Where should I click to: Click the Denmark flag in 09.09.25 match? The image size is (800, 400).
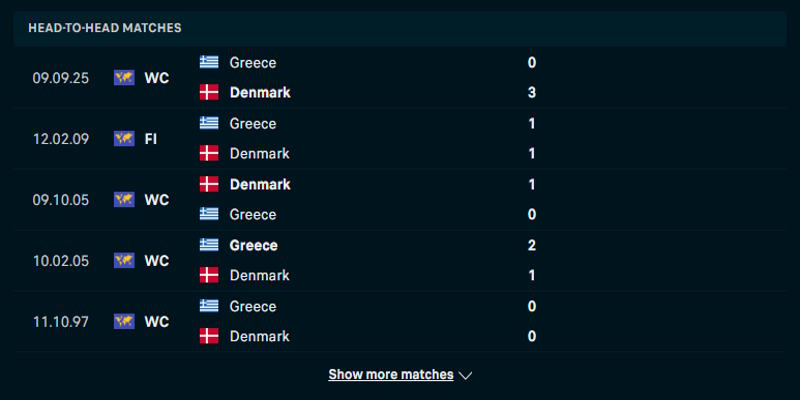(209, 92)
